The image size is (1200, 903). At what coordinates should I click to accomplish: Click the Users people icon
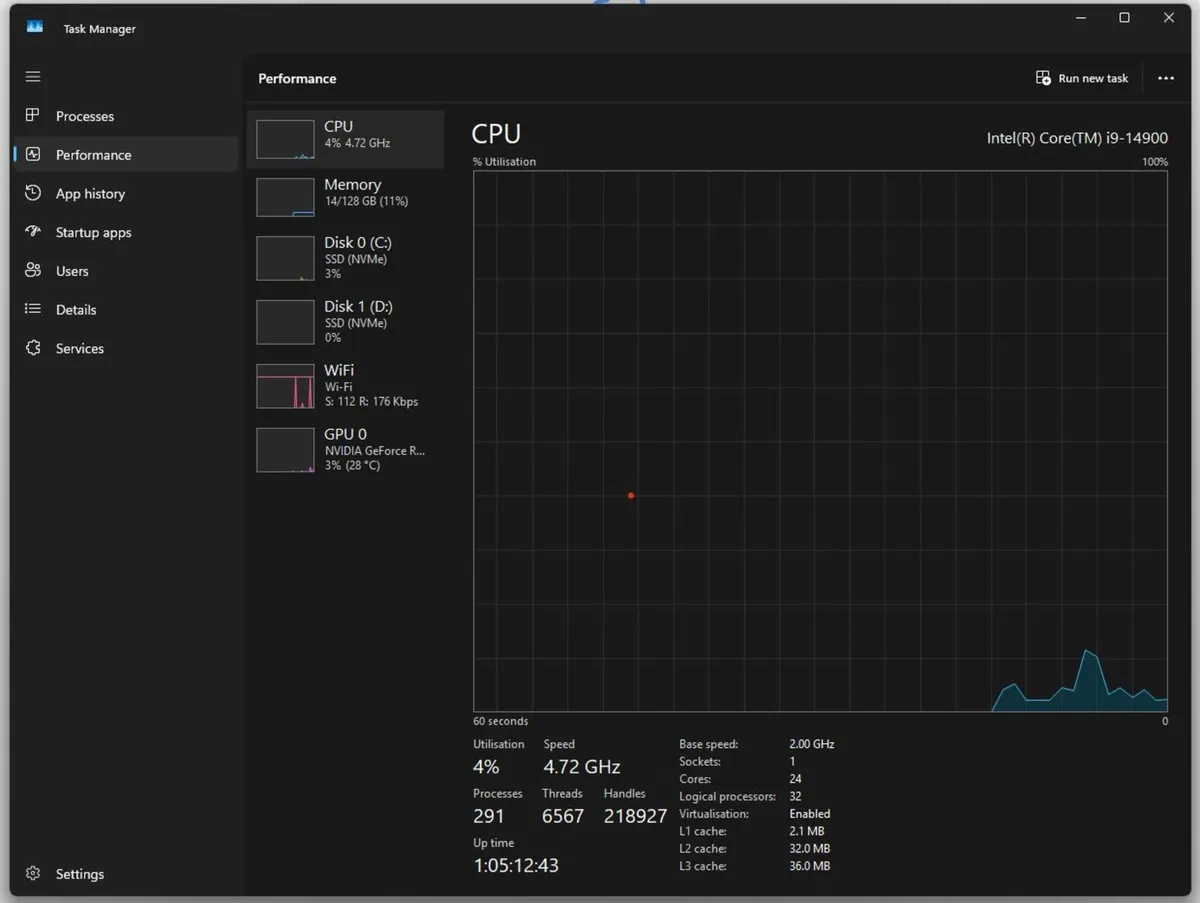[33, 271]
